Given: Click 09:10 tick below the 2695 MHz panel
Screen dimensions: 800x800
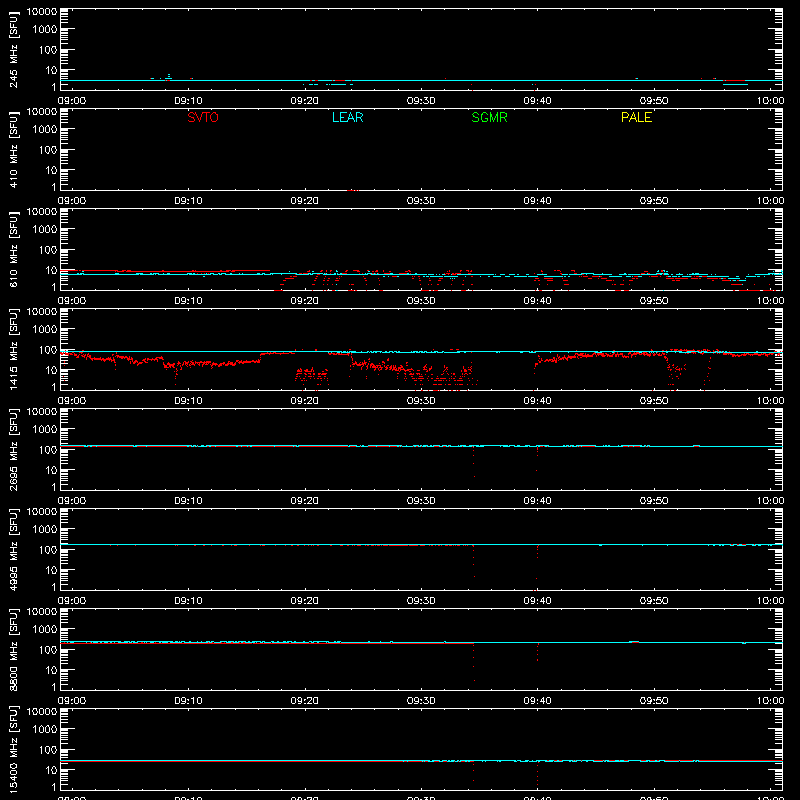Looking at the screenshot, I should (x=188, y=501).
